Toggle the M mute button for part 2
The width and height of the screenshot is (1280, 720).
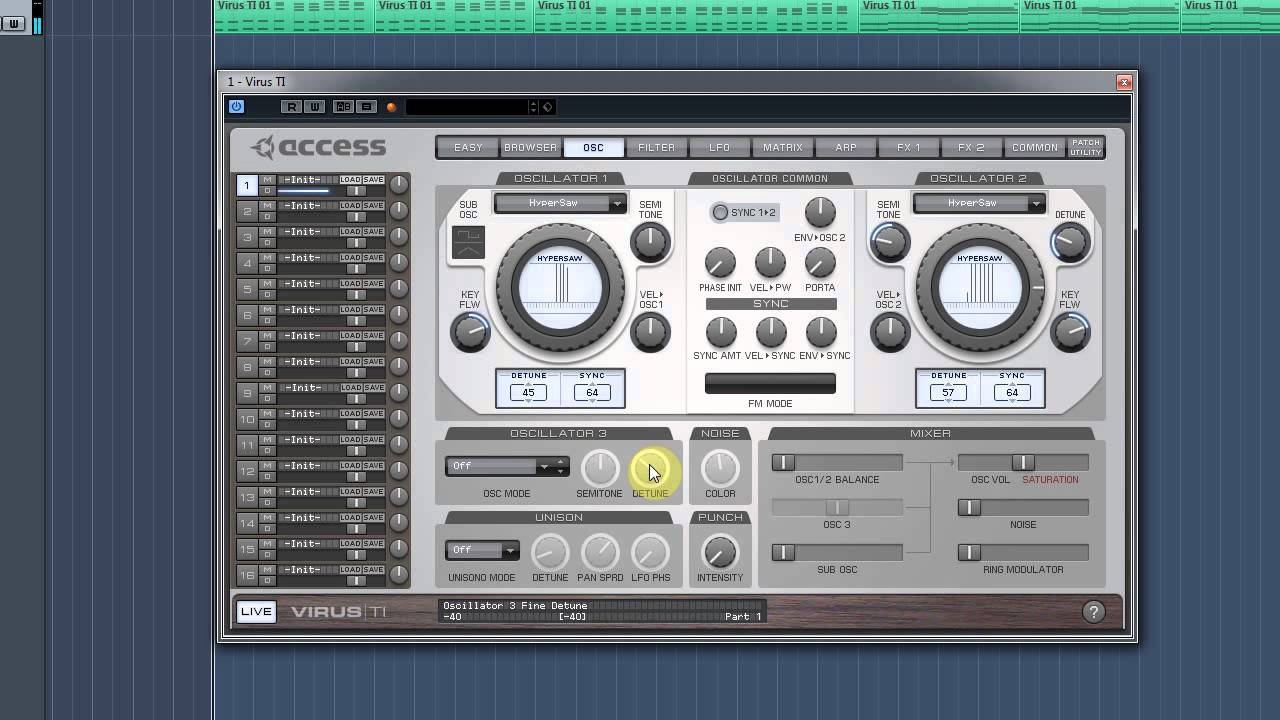(x=267, y=206)
